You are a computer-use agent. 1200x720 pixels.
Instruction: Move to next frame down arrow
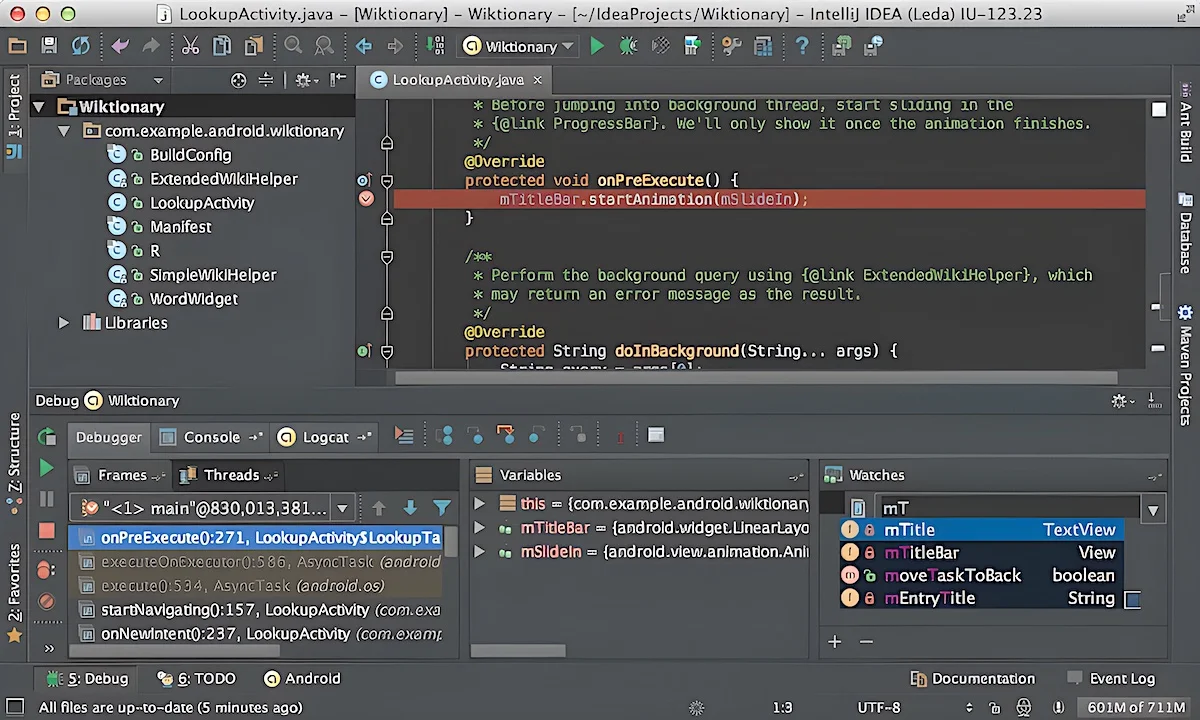pos(410,508)
